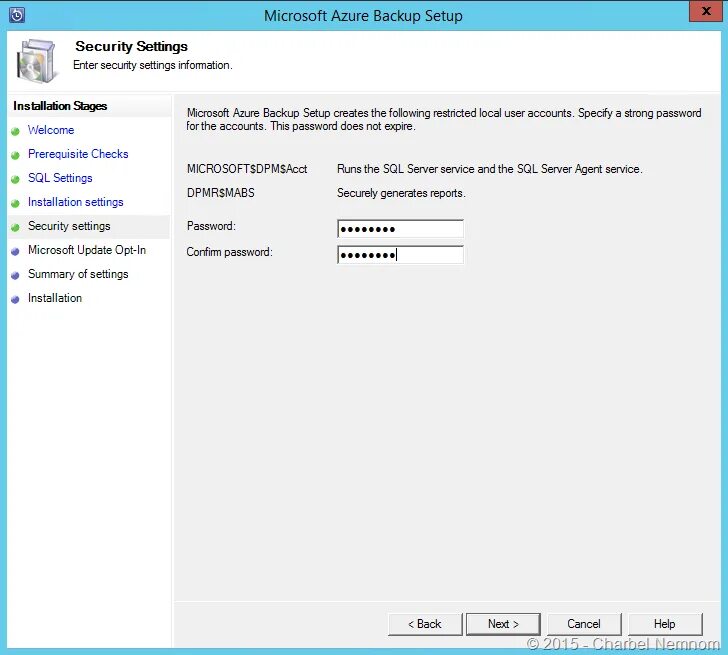
Task: Cancel the setup wizard
Action: (x=584, y=624)
